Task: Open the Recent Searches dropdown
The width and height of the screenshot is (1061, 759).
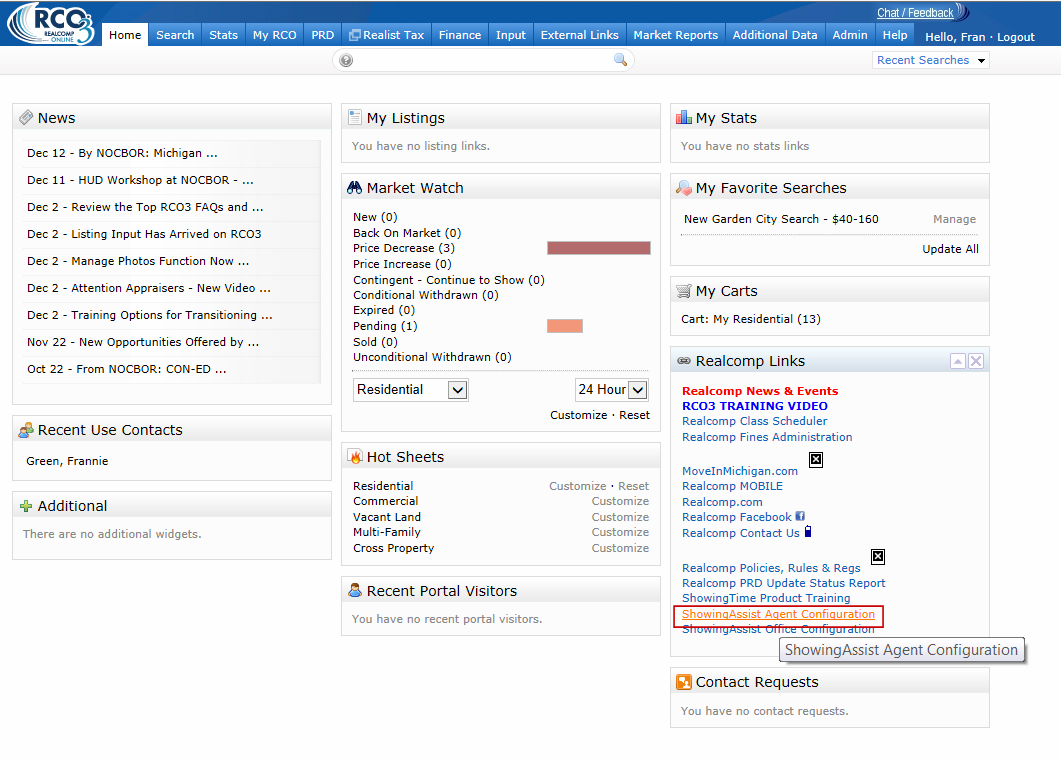Action: coord(931,60)
